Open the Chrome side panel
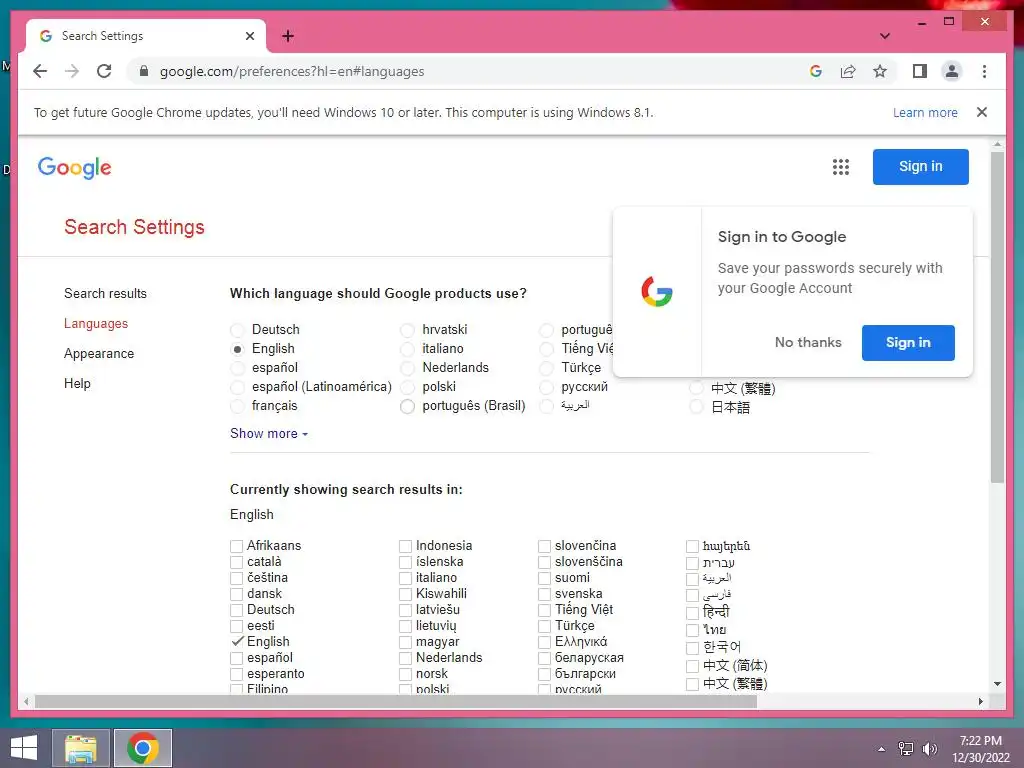This screenshot has width=1024, height=768. point(920,71)
